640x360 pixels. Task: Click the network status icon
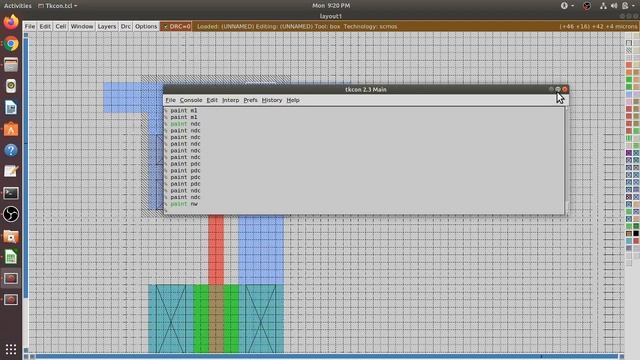click(603, 5)
